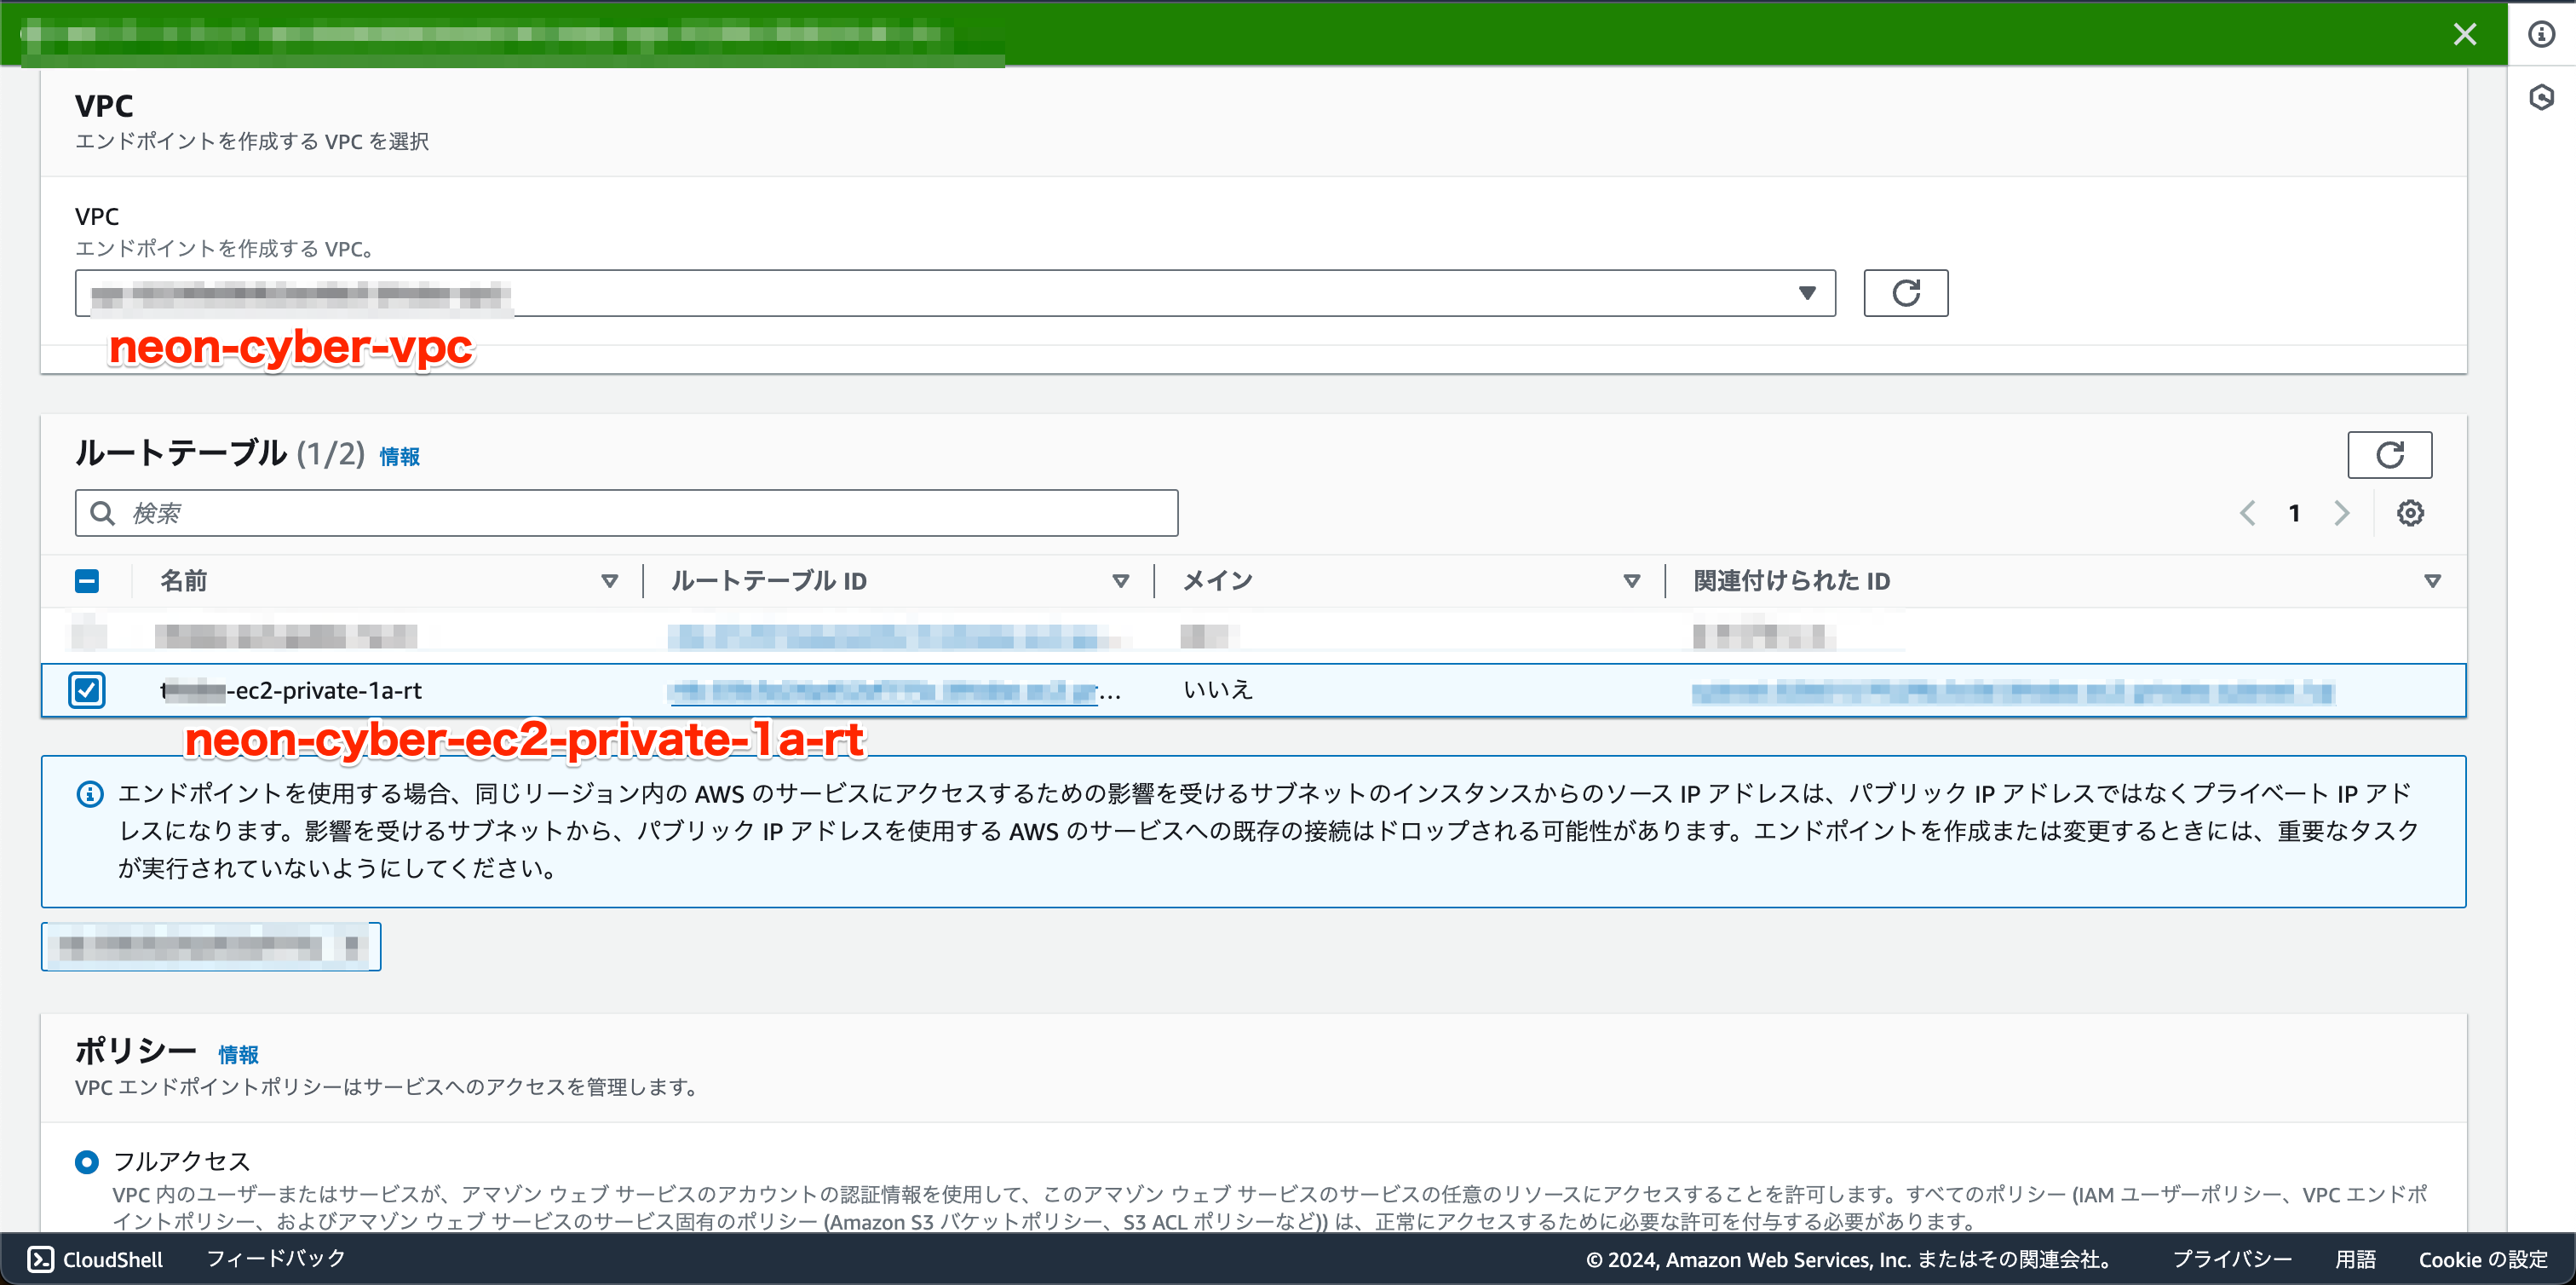Click the search magnifier in route table search
This screenshot has height=1285, width=2576.
[103, 512]
